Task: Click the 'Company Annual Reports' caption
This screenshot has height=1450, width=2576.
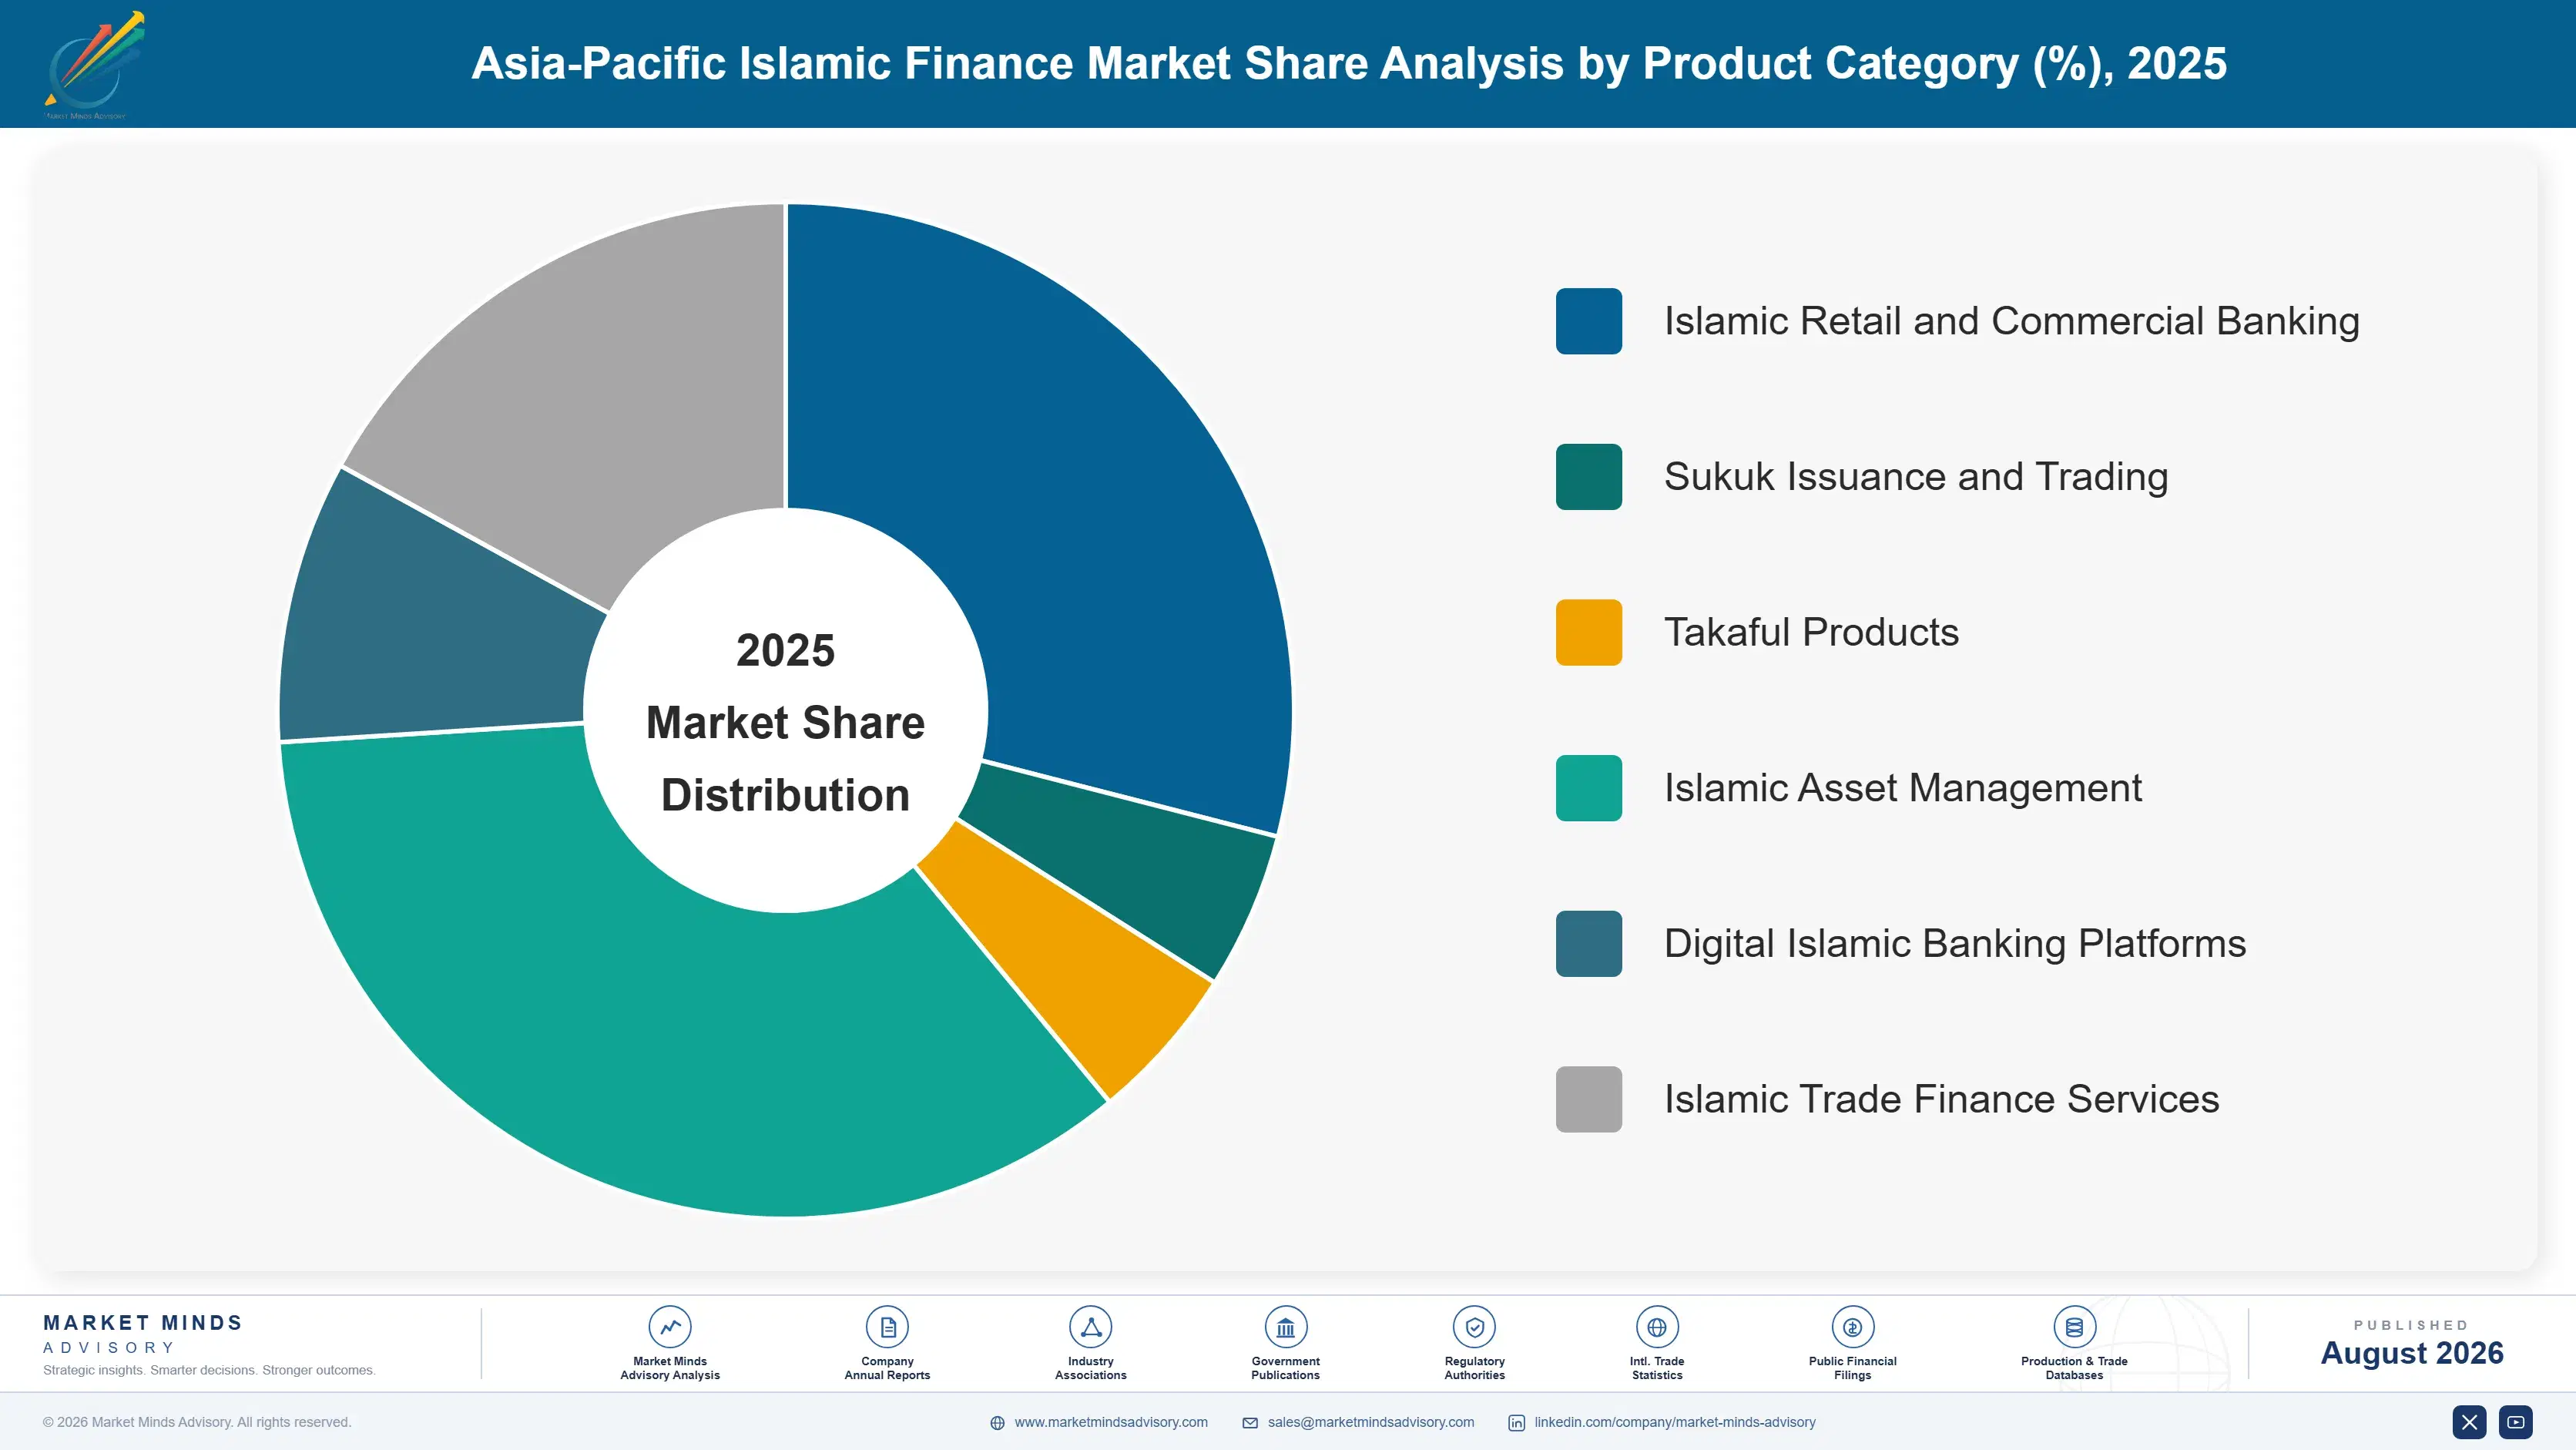Action: click(887, 1368)
